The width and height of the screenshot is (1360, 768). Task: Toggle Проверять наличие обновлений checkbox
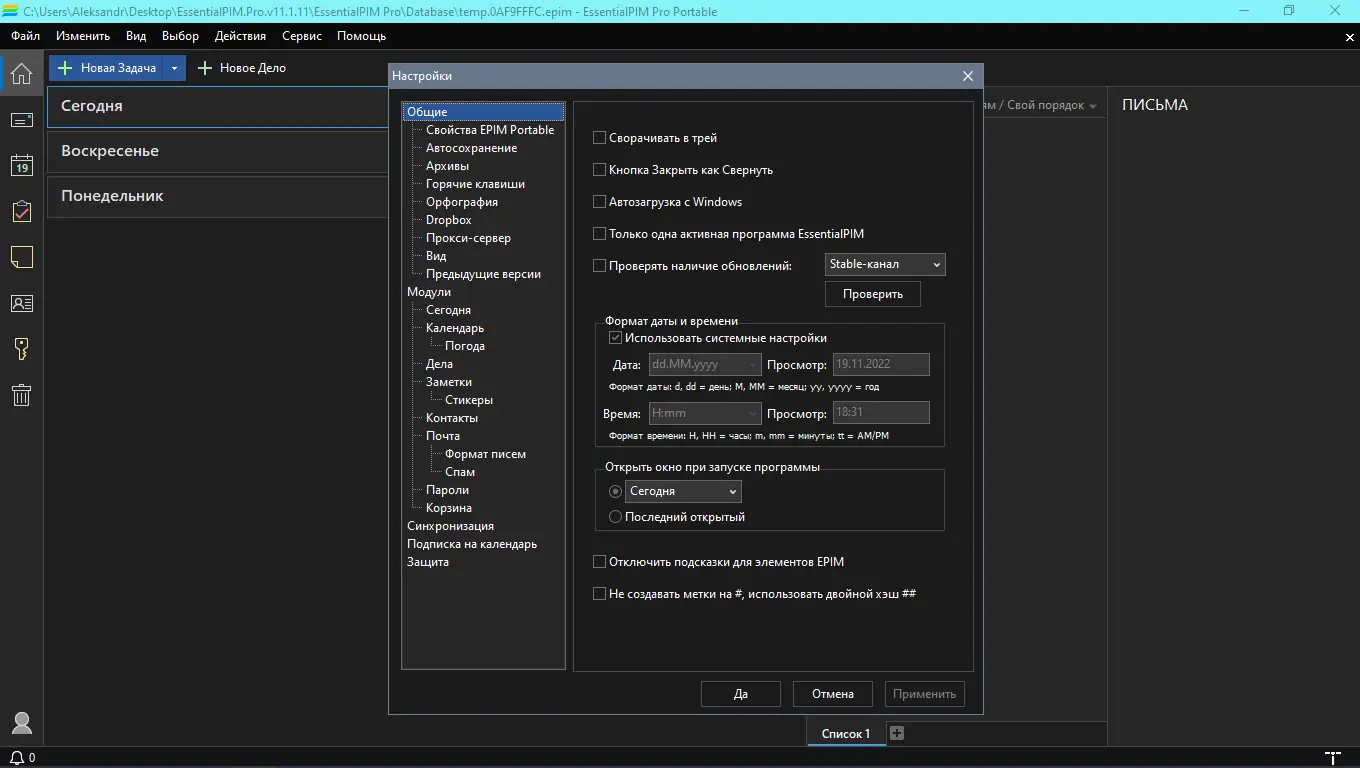click(x=600, y=266)
